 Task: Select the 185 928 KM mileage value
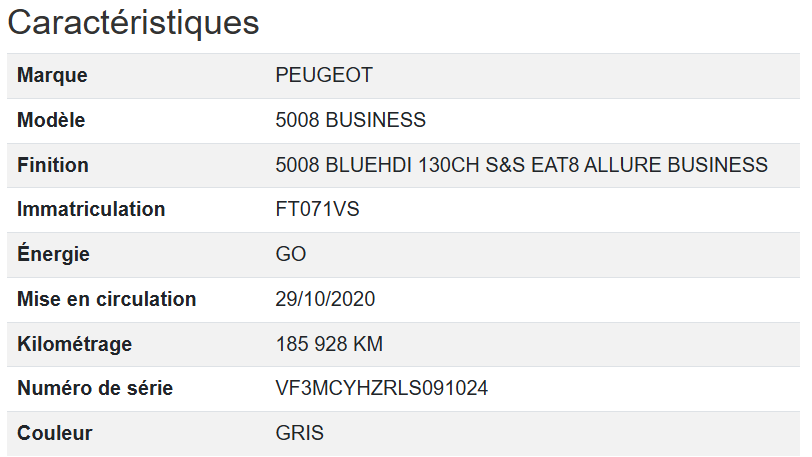click(x=329, y=345)
